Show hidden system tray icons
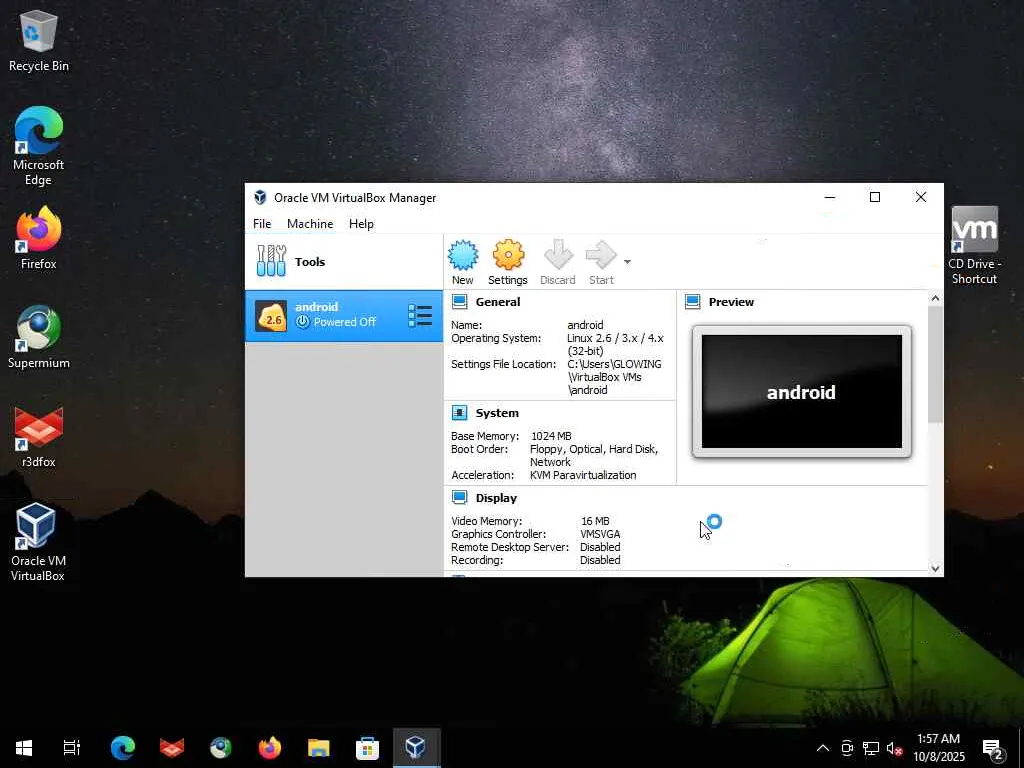The image size is (1024, 768). tap(823, 748)
